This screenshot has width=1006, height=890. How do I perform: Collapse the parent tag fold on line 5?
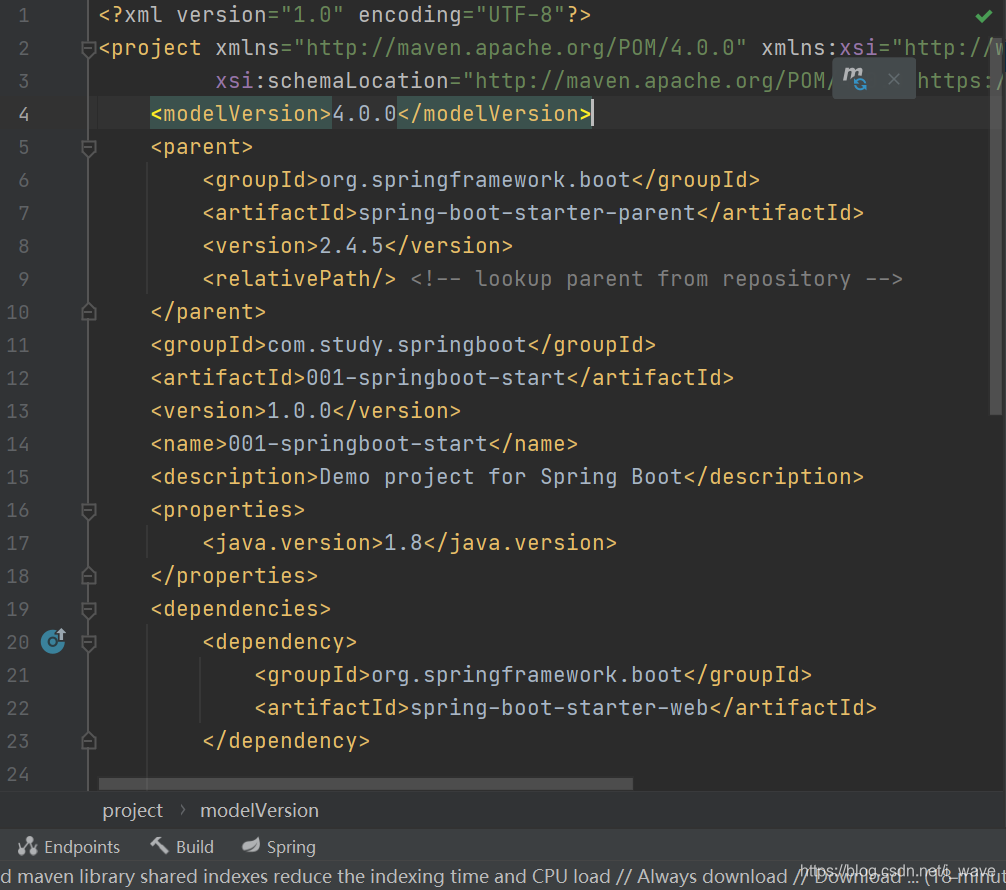[x=89, y=148]
